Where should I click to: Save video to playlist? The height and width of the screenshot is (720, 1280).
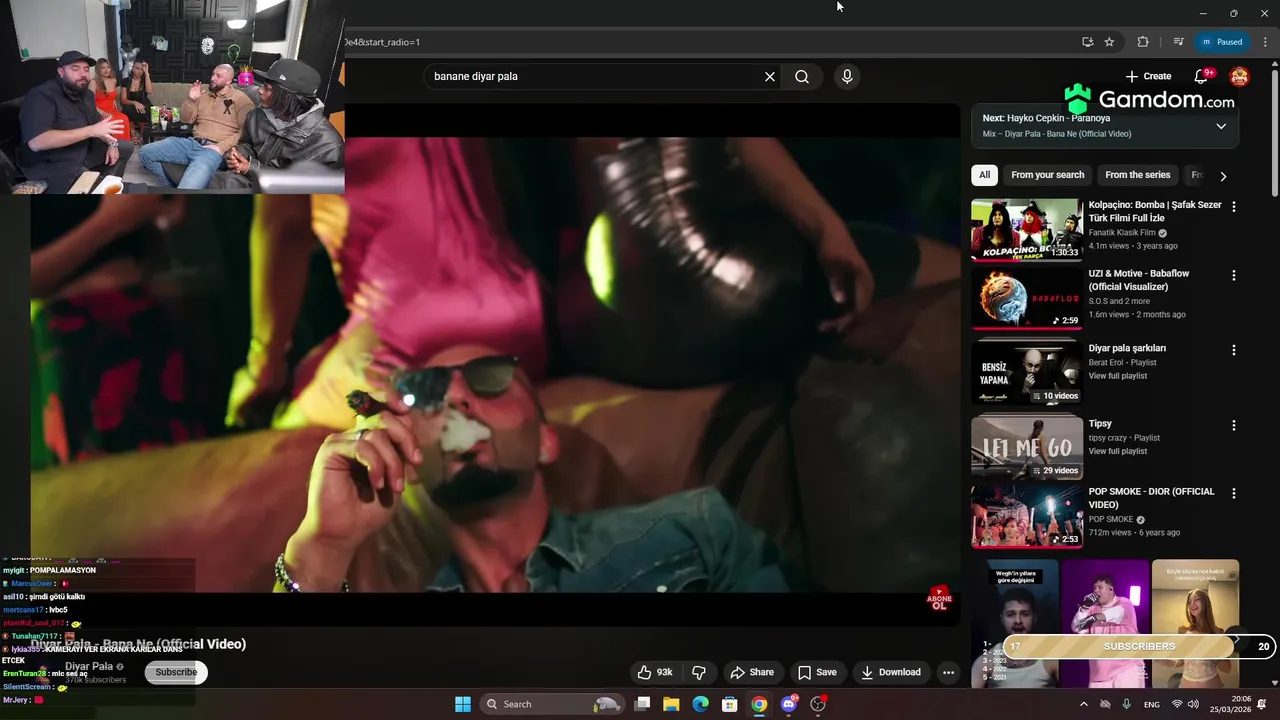(817, 672)
